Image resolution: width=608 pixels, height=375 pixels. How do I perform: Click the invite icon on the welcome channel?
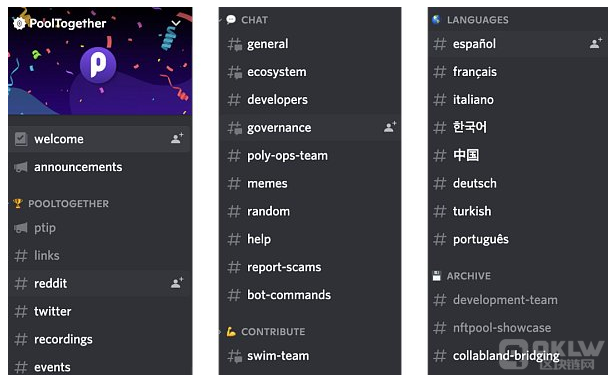point(177,138)
